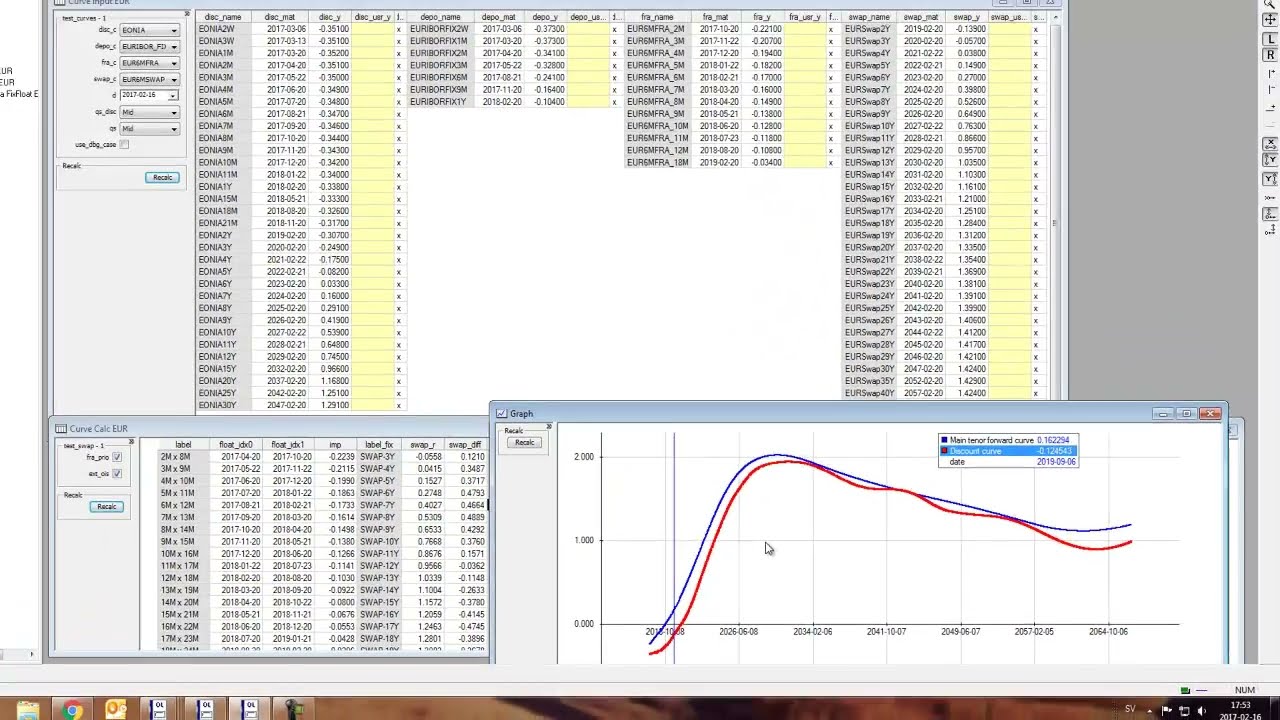Viewport: 1280px width, 720px height.
Task: Click the Graph window title icon
Action: [502, 413]
